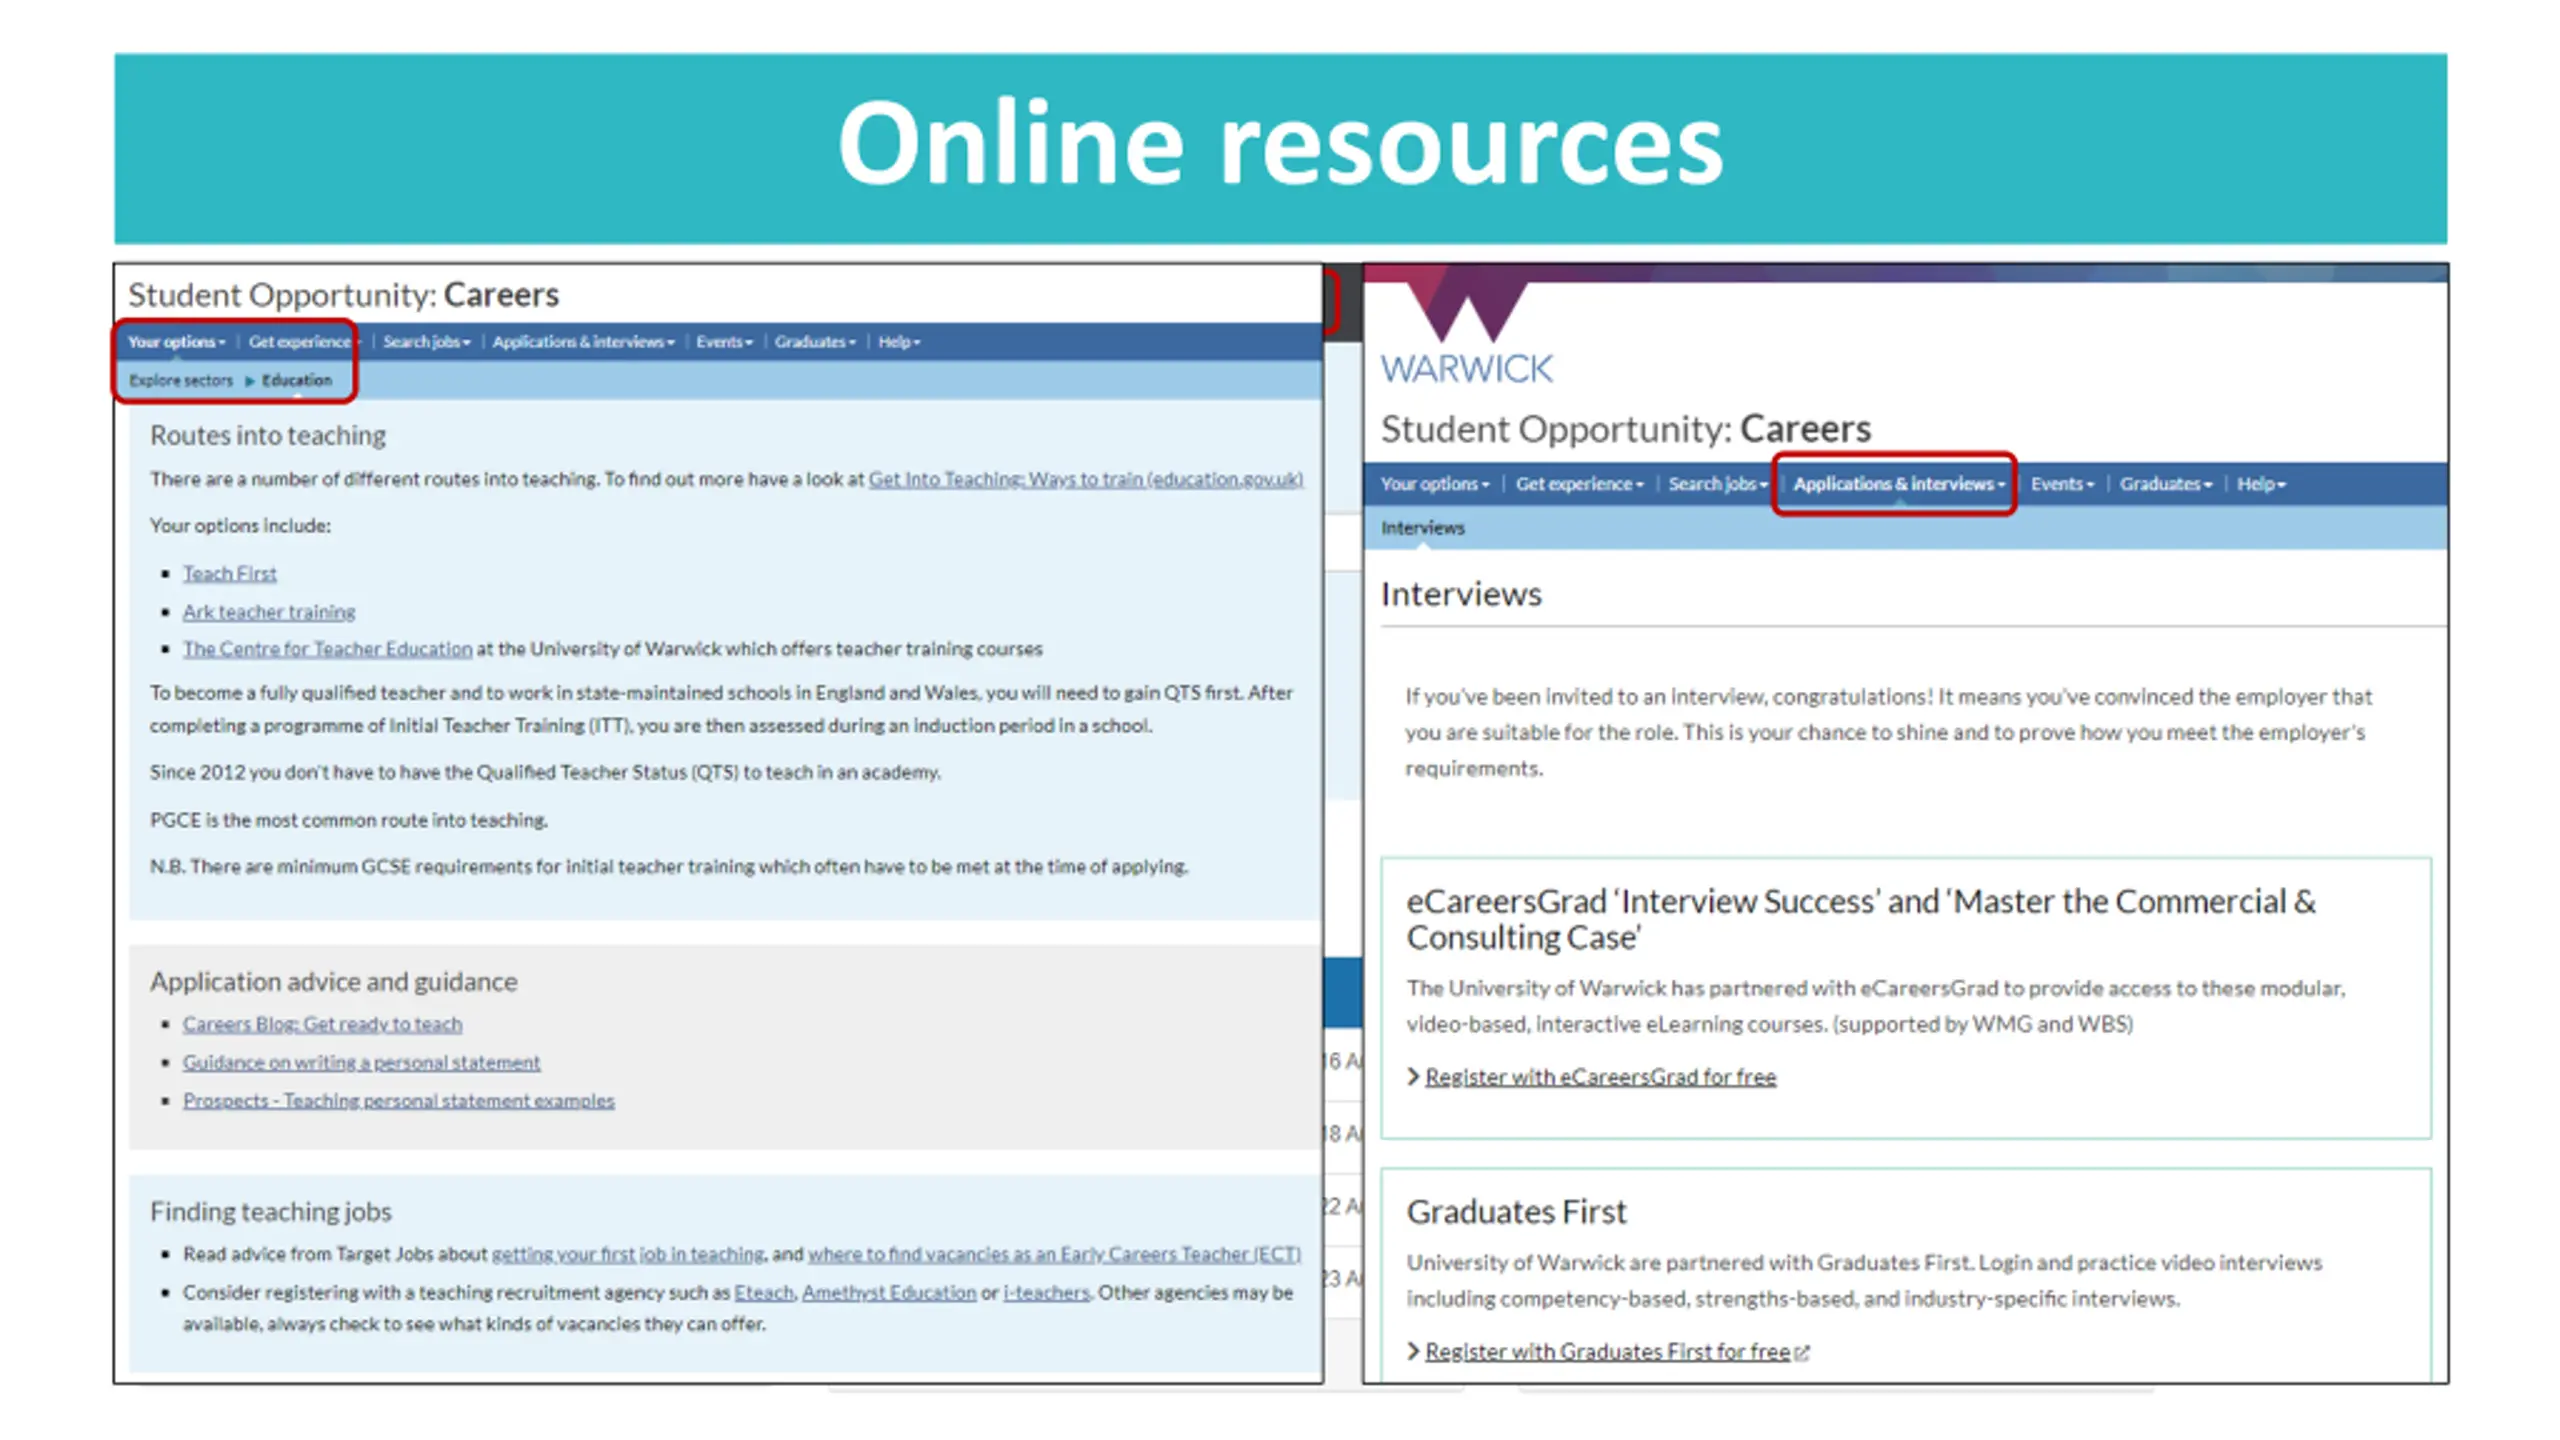Select the Education breadcrumb item
The image size is (2560, 1440).
click(297, 380)
